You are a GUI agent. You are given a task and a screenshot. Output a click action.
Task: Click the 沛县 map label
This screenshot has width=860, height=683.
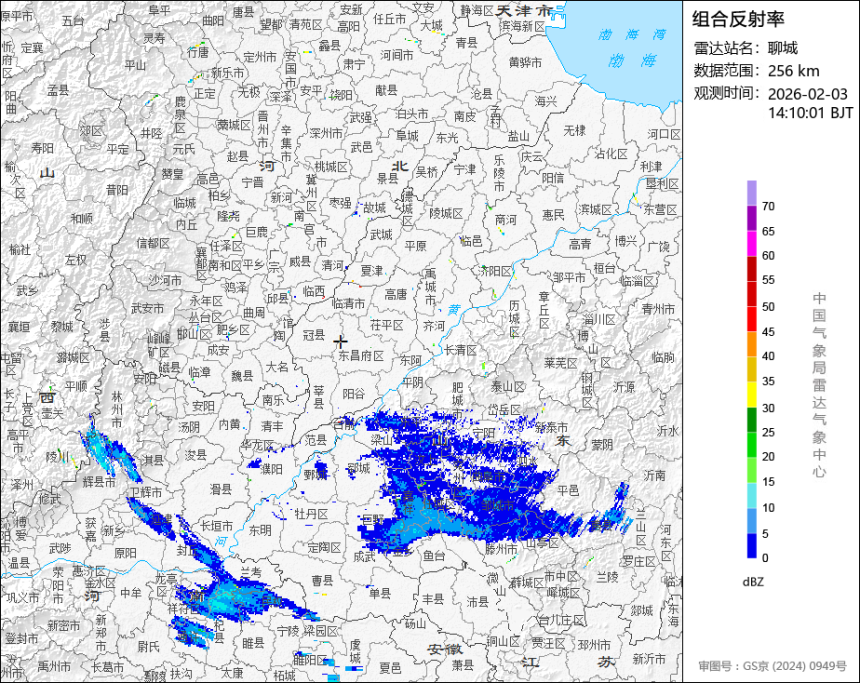coord(477,602)
